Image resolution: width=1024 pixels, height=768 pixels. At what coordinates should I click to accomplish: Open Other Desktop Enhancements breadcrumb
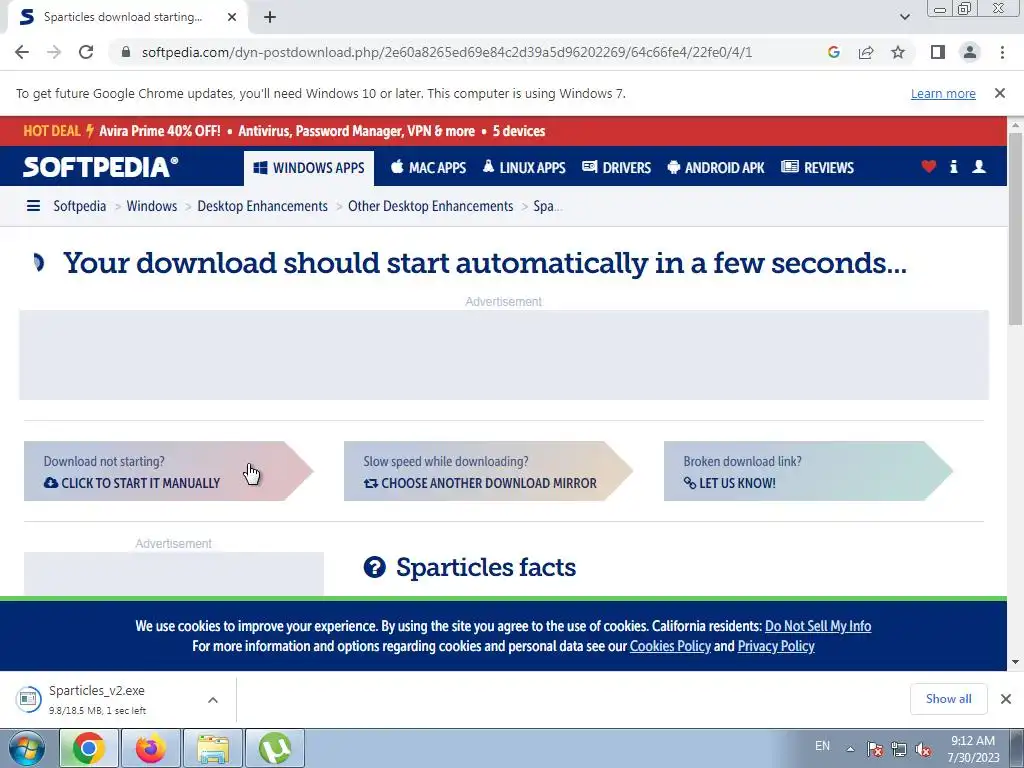pyautogui.click(x=430, y=206)
